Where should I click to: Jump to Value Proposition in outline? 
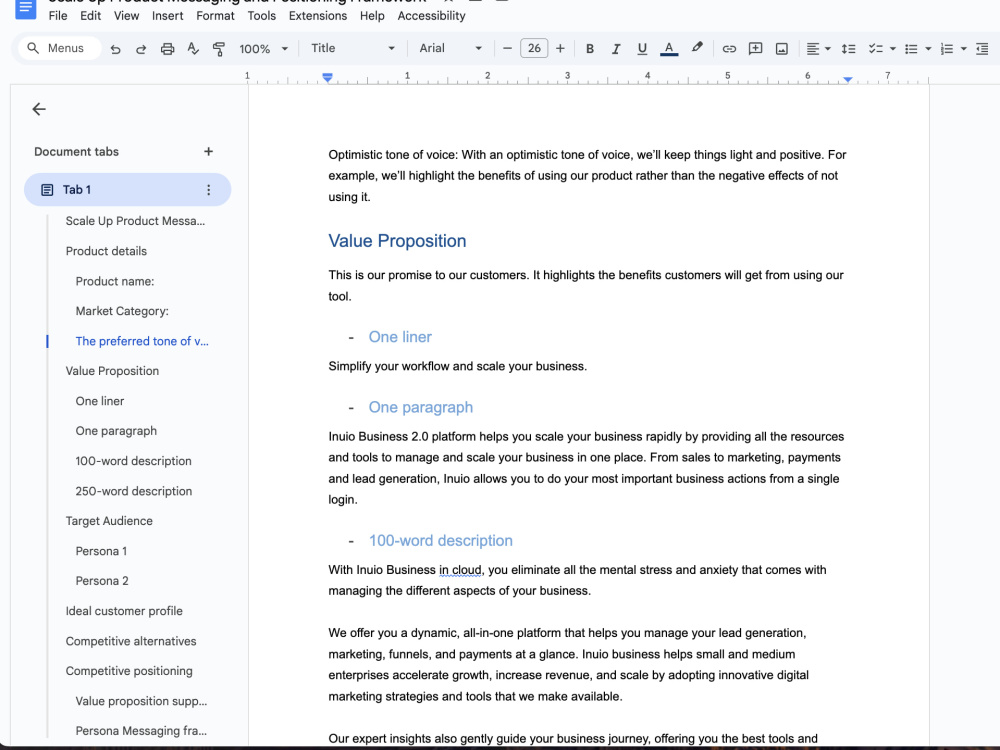112,371
